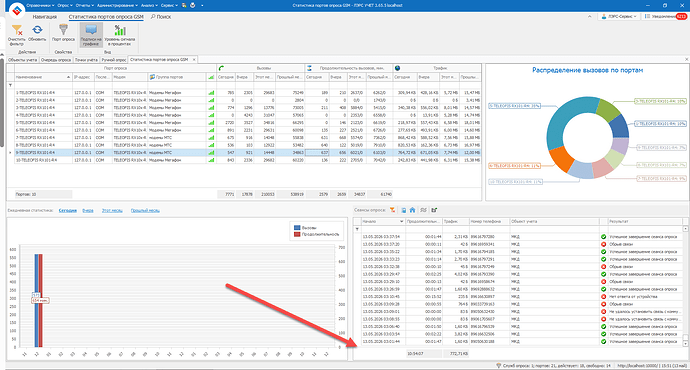This screenshot has width=690, height=370.
Task: Click the blue Вызовы legend swatch
Action: tap(297, 228)
